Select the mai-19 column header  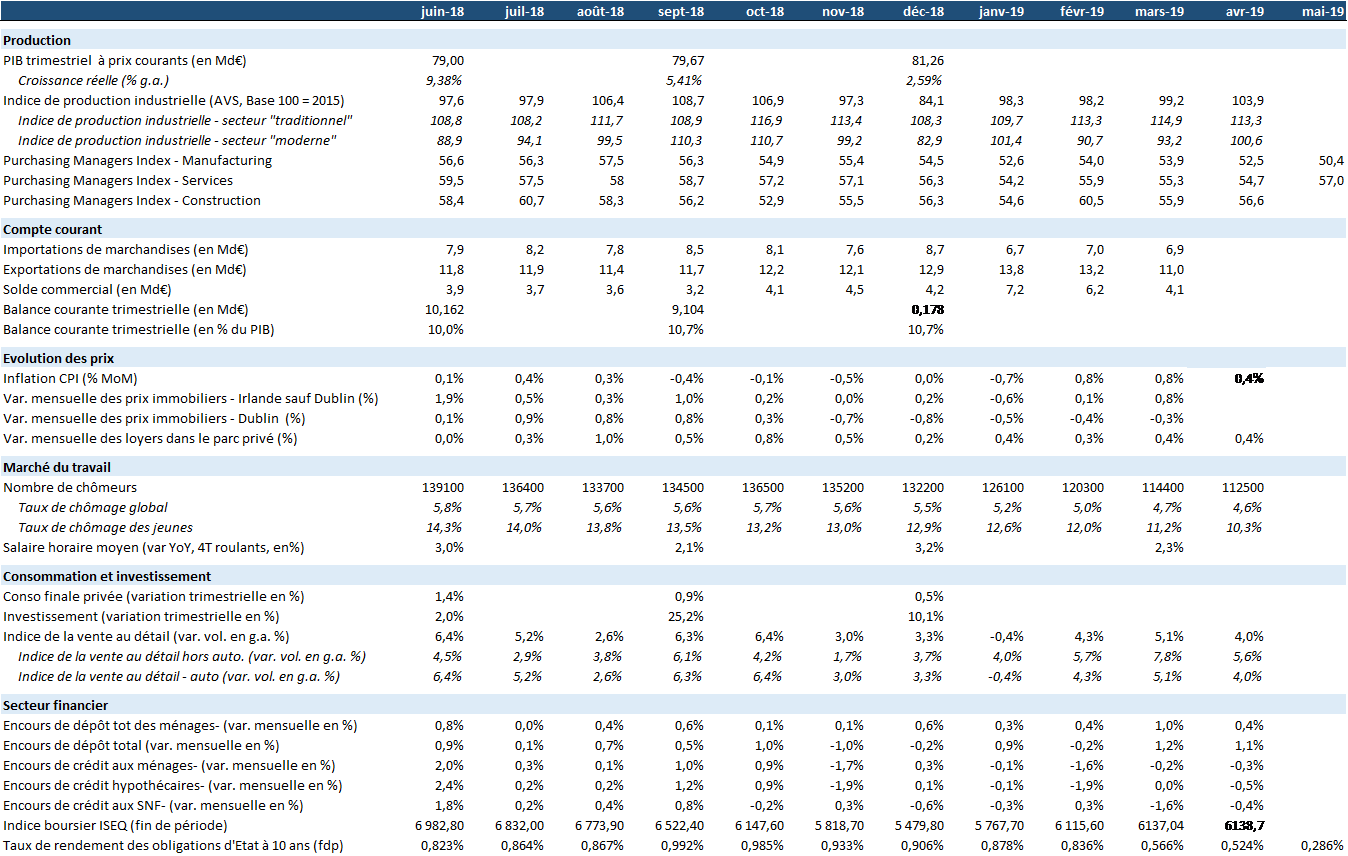coord(1324,11)
